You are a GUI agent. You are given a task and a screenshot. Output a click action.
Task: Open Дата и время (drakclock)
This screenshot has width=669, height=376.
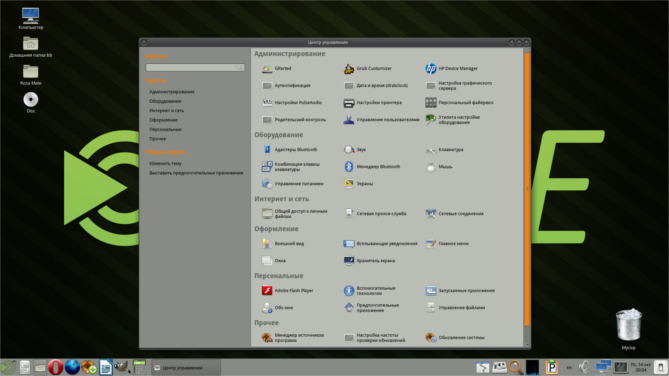(375, 85)
